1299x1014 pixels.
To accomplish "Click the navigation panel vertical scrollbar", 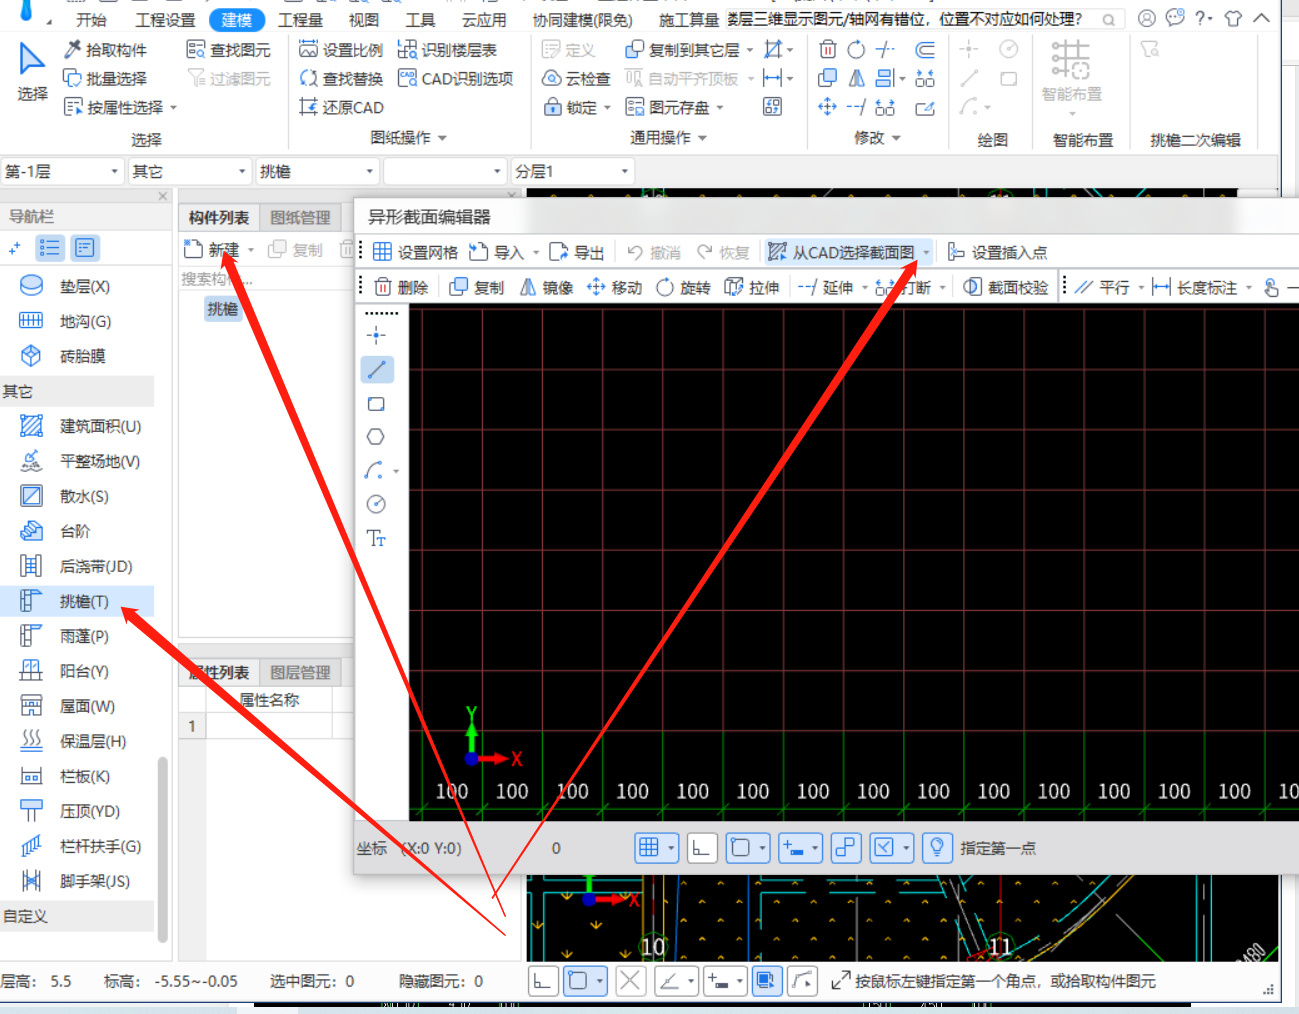I will coord(162,850).
